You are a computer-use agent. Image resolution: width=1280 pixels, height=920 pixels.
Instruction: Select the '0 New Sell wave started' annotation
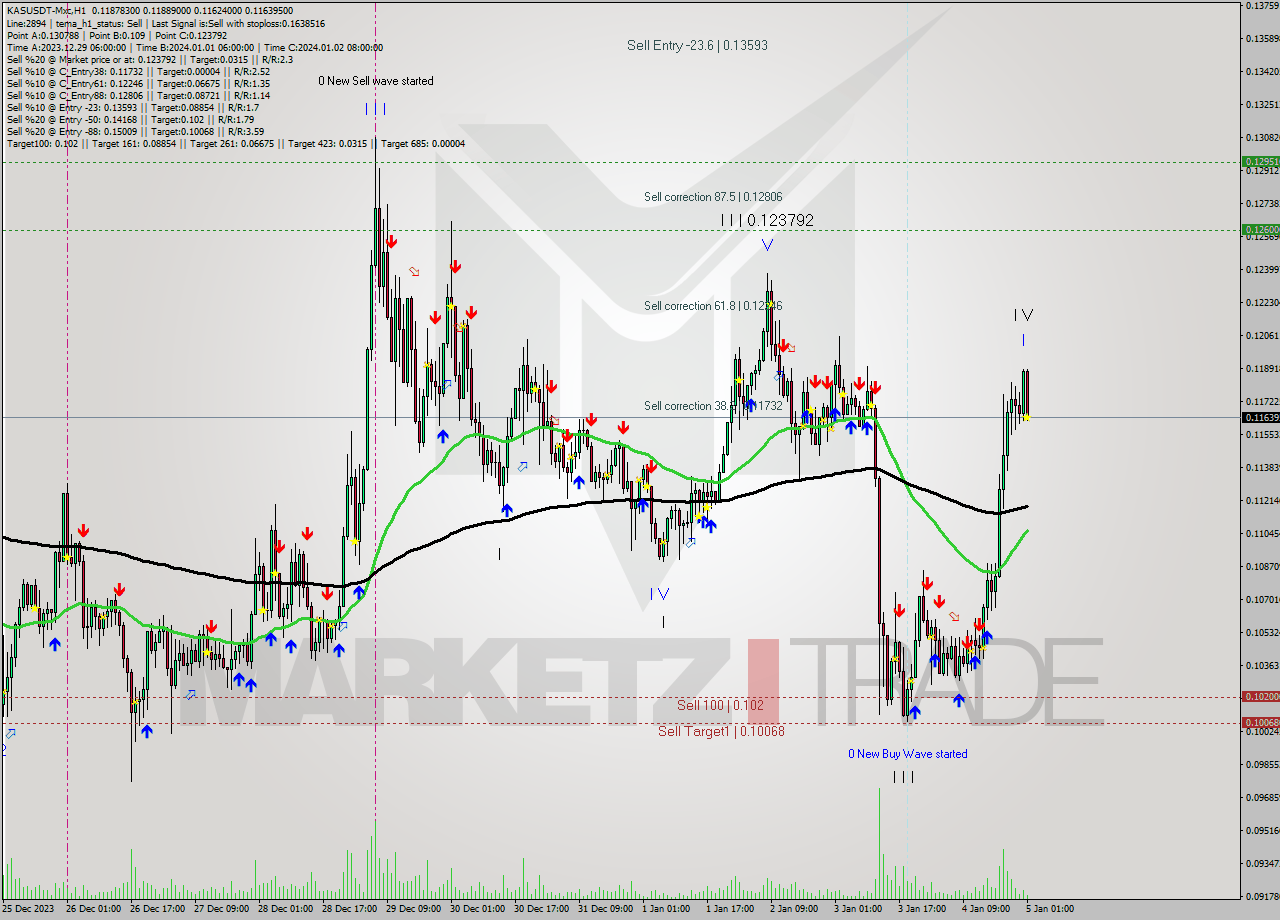click(x=376, y=81)
